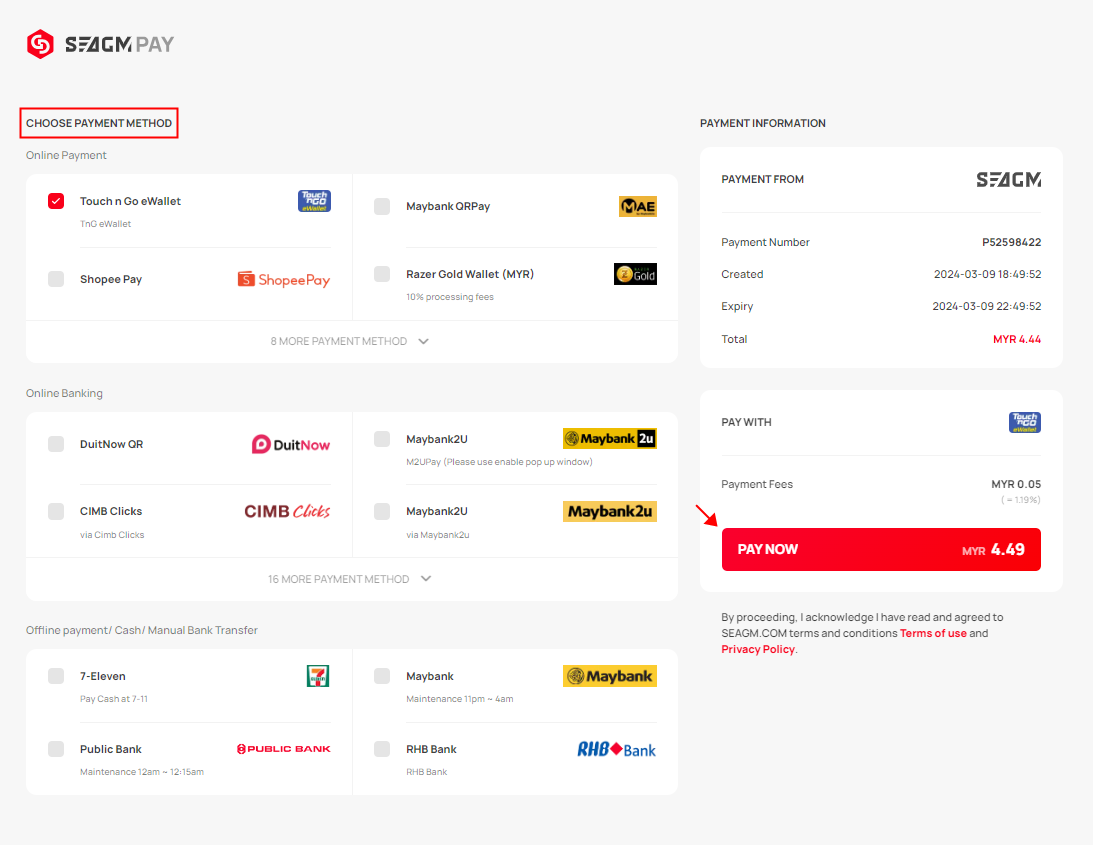The width and height of the screenshot is (1093, 845).
Task: Click the total amount MYR 4.44
Action: pyautogui.click(x=1017, y=339)
